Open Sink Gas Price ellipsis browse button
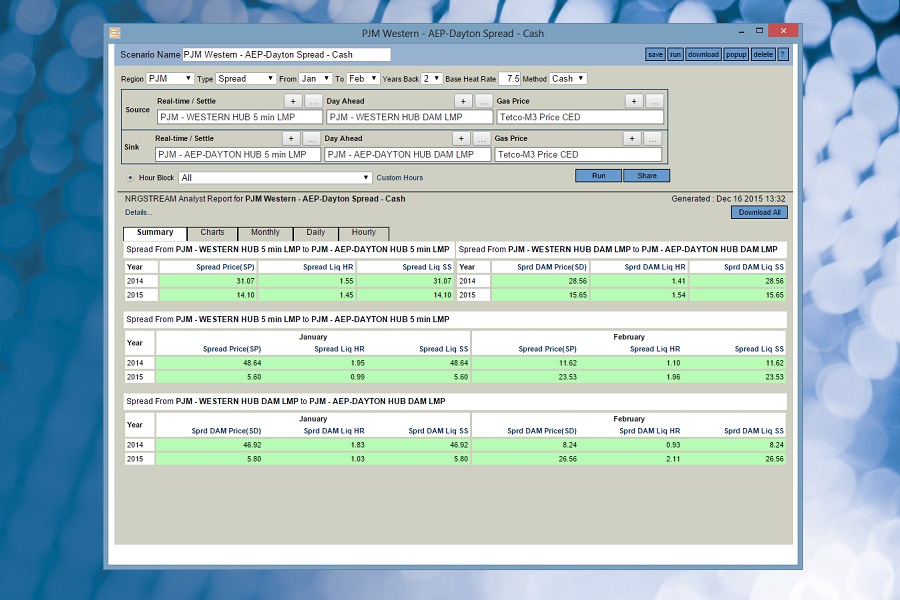The image size is (900, 600). coord(652,138)
